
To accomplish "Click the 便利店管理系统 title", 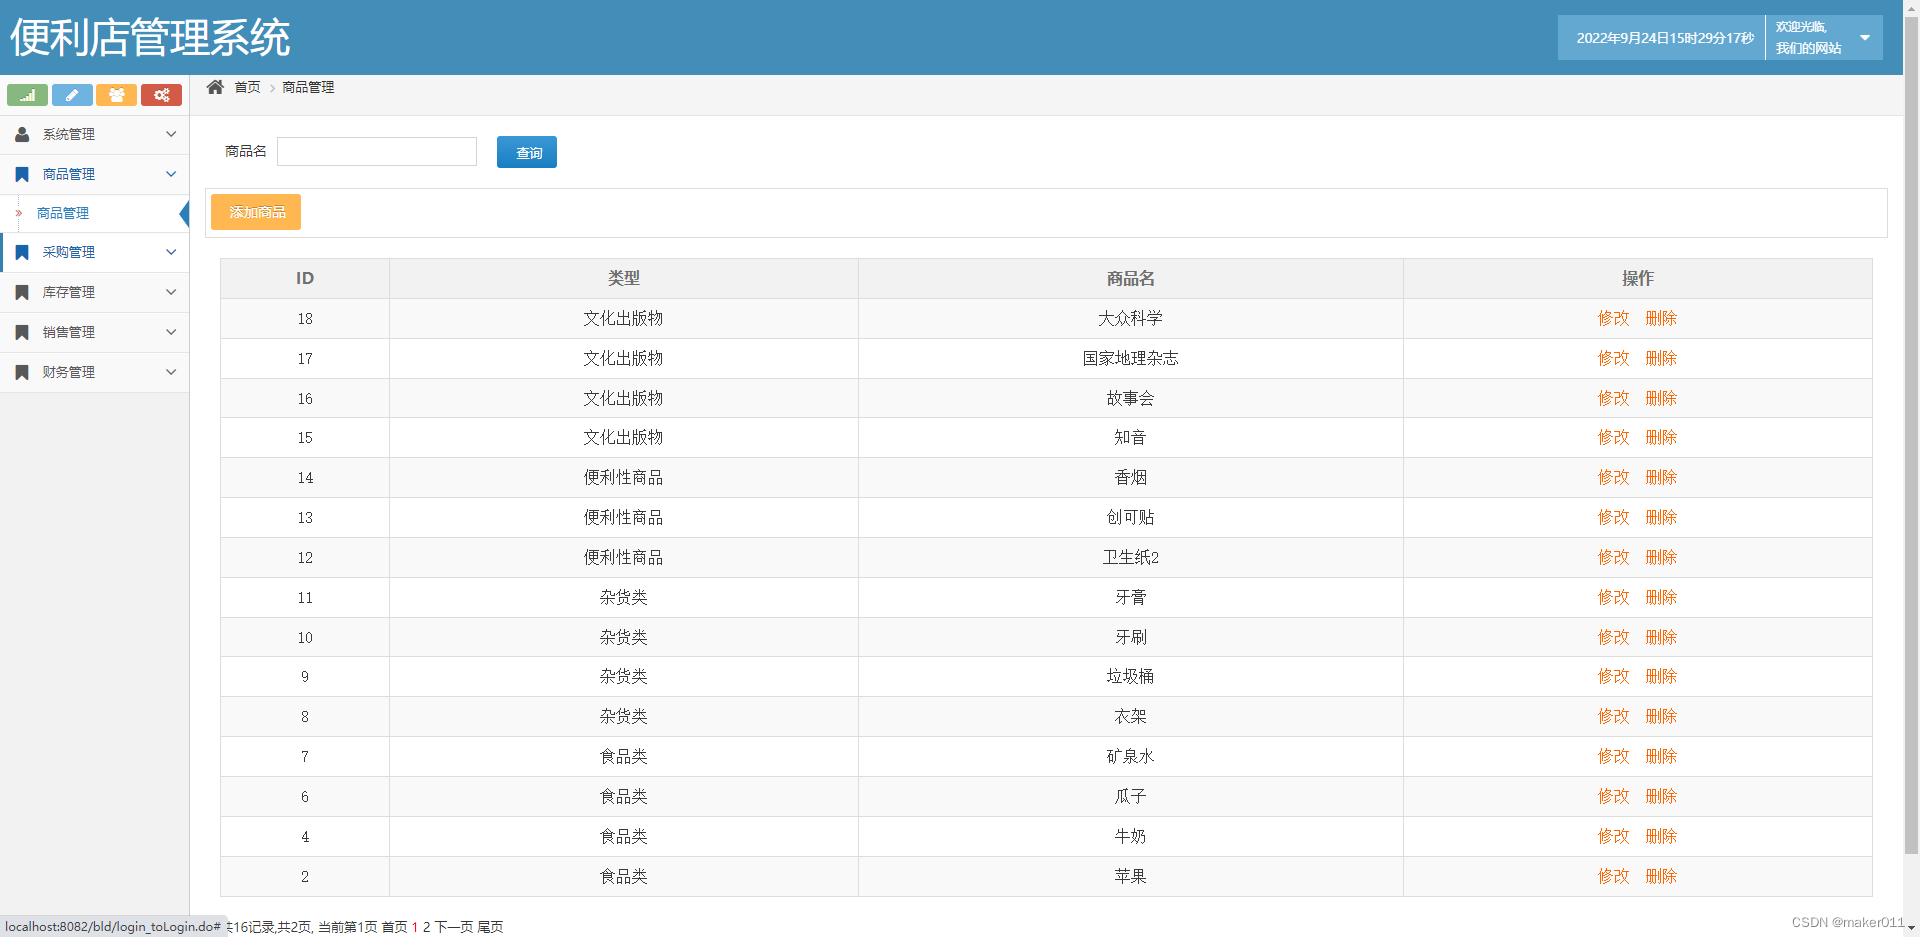I will [150, 38].
